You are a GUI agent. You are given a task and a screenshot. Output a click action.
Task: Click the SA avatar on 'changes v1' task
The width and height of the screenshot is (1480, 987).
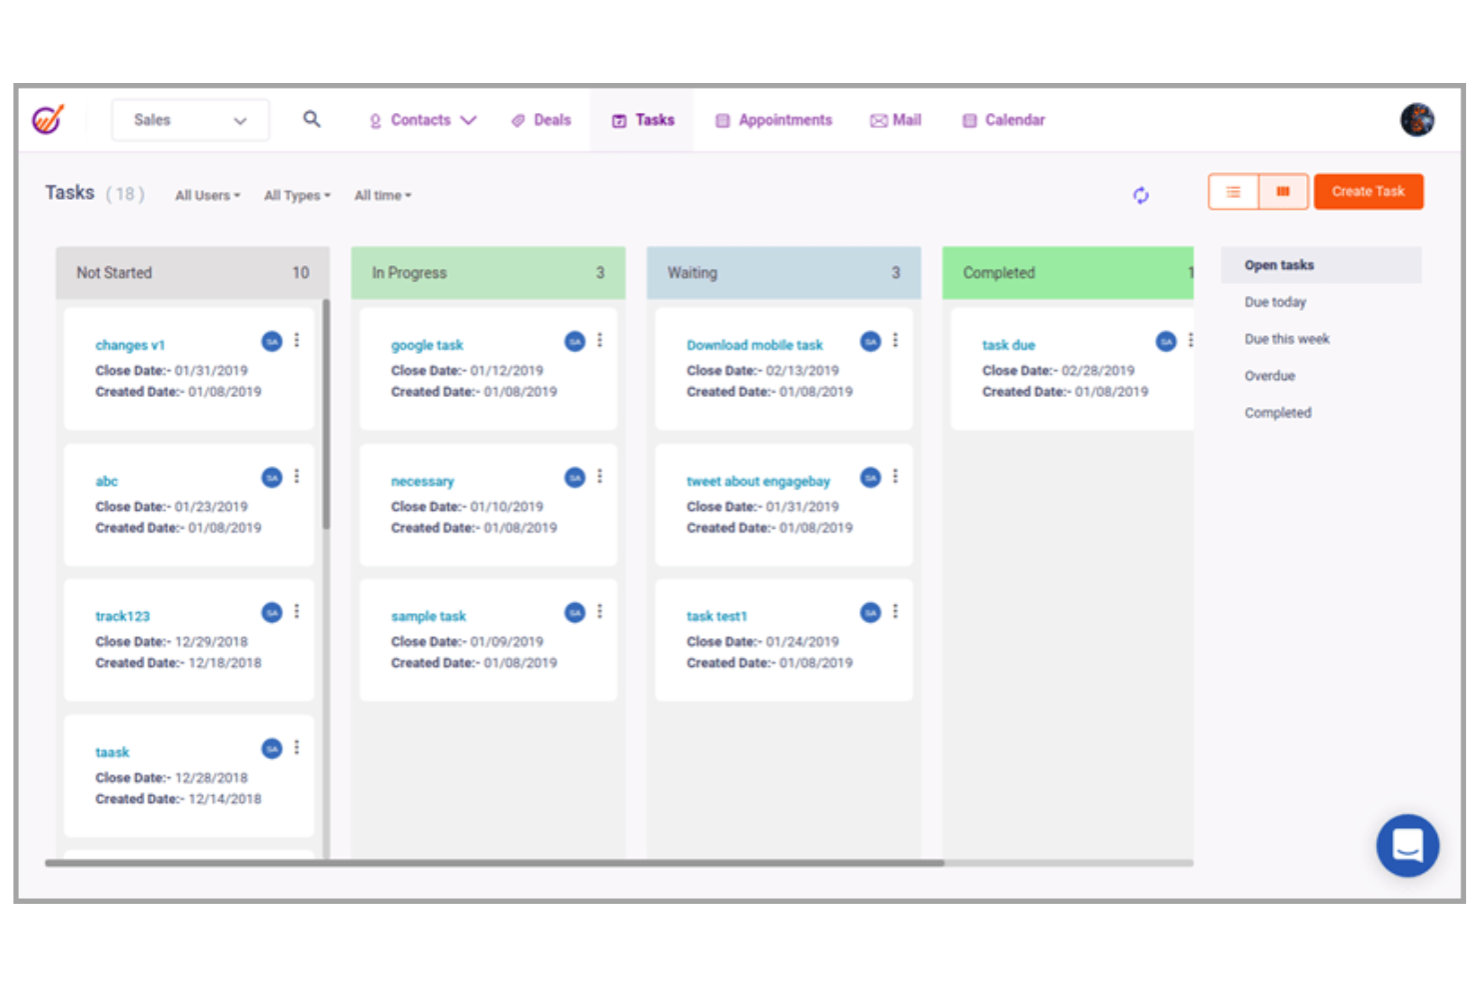point(271,341)
